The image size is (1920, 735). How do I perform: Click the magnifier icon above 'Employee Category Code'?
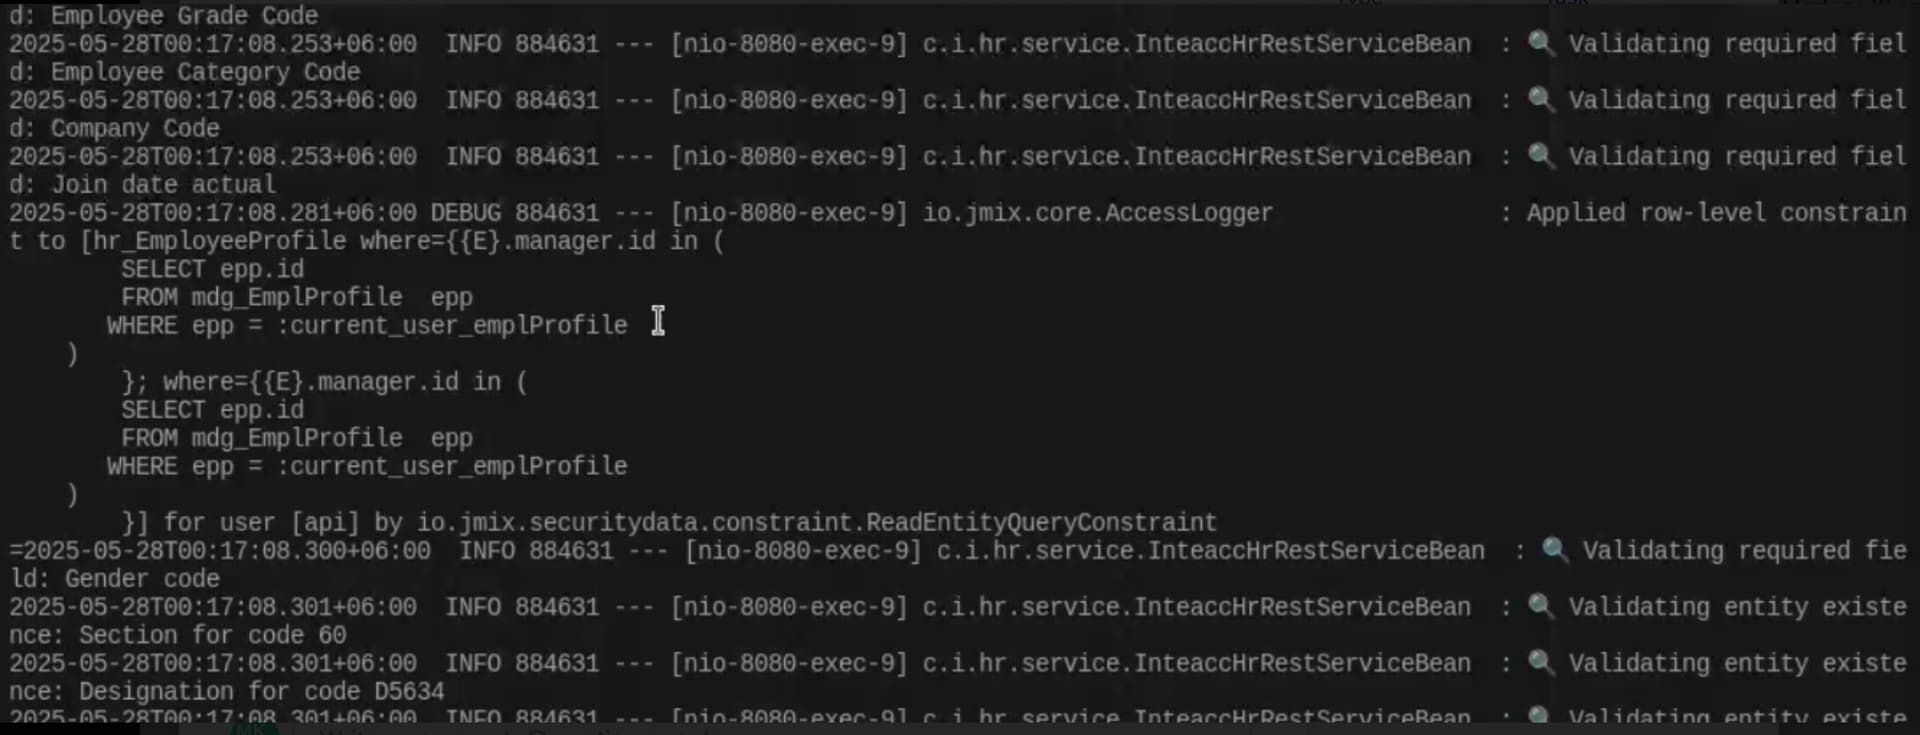1541,43
